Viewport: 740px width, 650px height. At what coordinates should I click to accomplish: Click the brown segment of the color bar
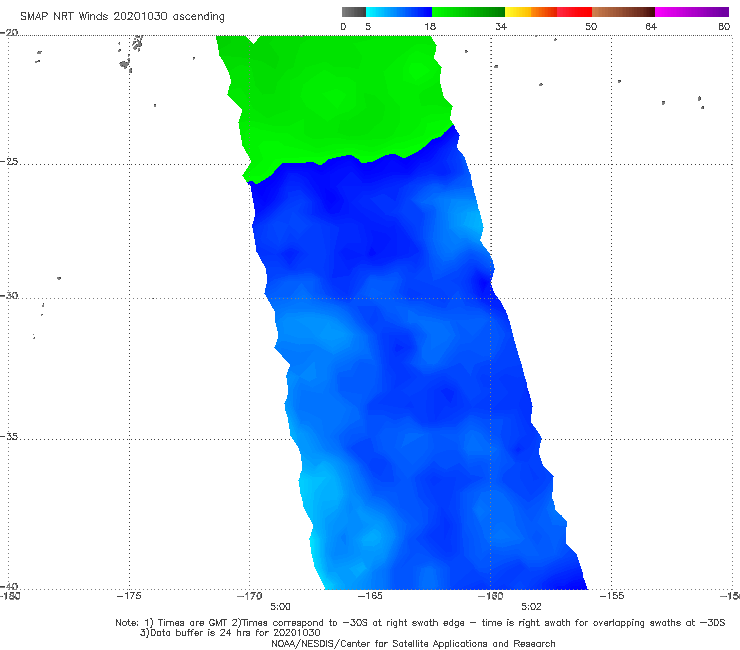coord(623,12)
